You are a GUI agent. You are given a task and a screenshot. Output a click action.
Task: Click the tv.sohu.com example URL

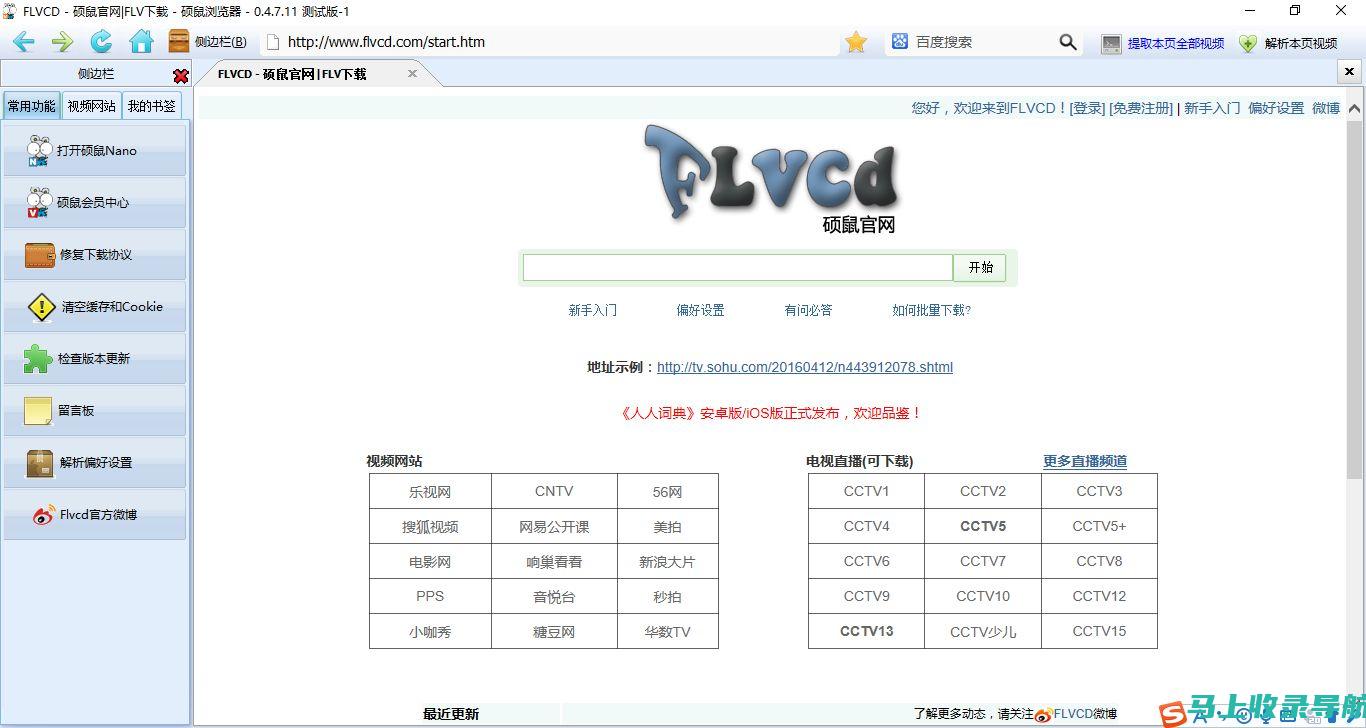coord(805,367)
